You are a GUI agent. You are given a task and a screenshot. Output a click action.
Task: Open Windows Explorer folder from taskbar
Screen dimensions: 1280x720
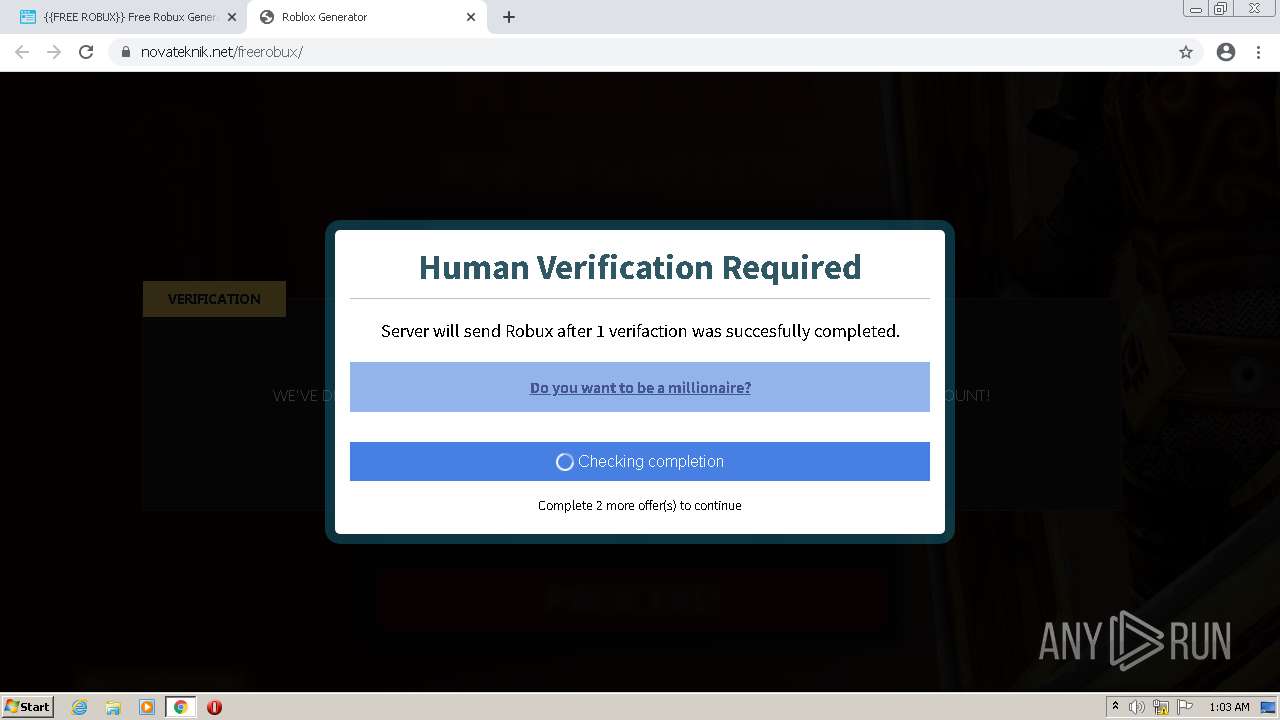point(113,707)
